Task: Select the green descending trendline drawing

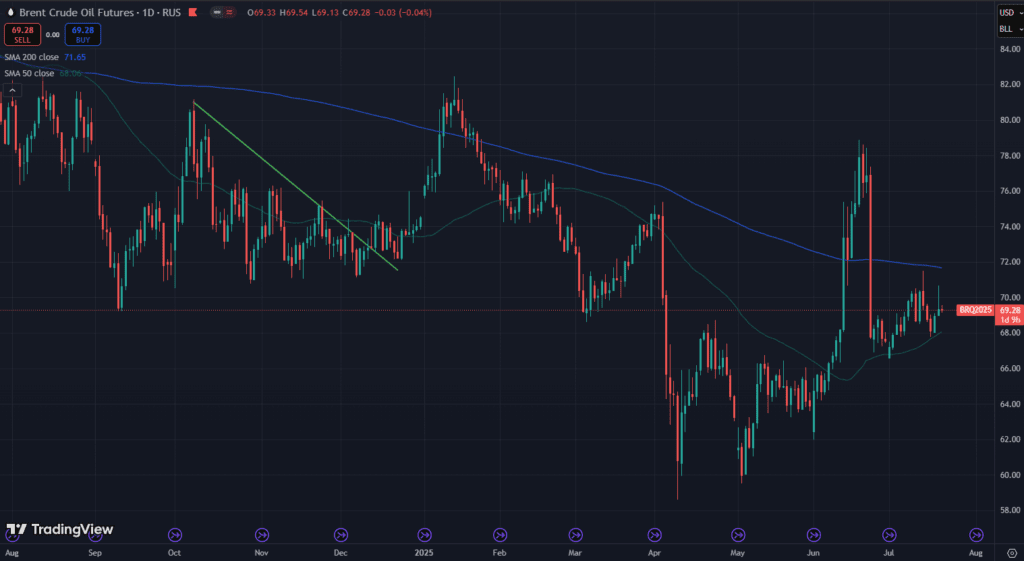Action: 295,185
